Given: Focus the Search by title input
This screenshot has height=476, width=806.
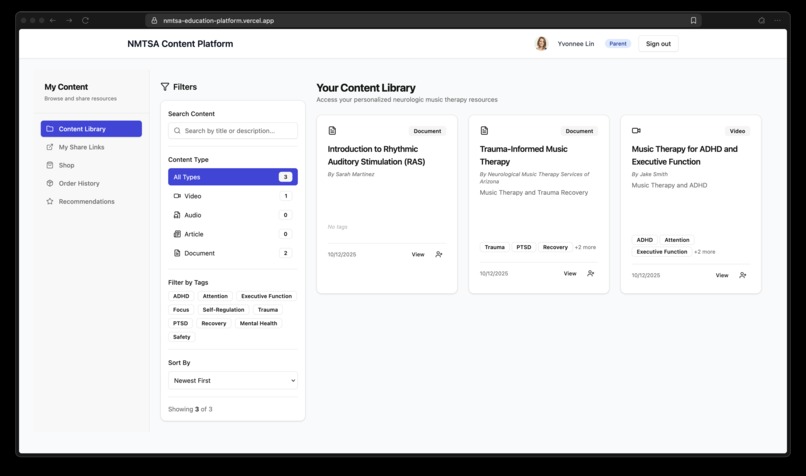Looking at the screenshot, I should click(x=233, y=131).
